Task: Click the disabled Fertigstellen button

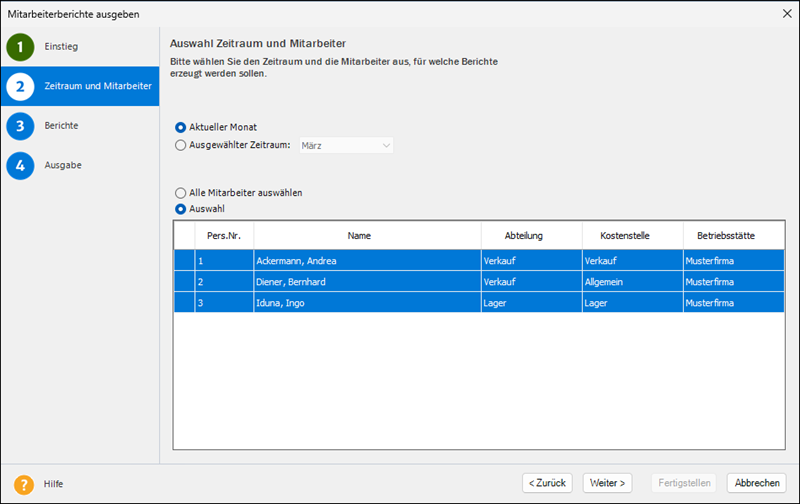Action: click(684, 483)
